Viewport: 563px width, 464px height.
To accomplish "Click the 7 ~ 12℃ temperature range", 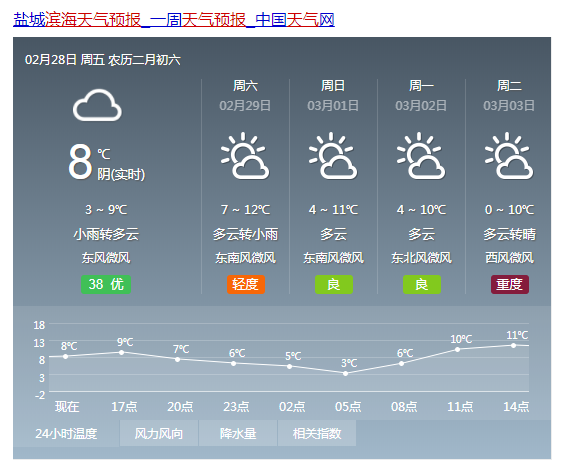I will (x=245, y=209).
